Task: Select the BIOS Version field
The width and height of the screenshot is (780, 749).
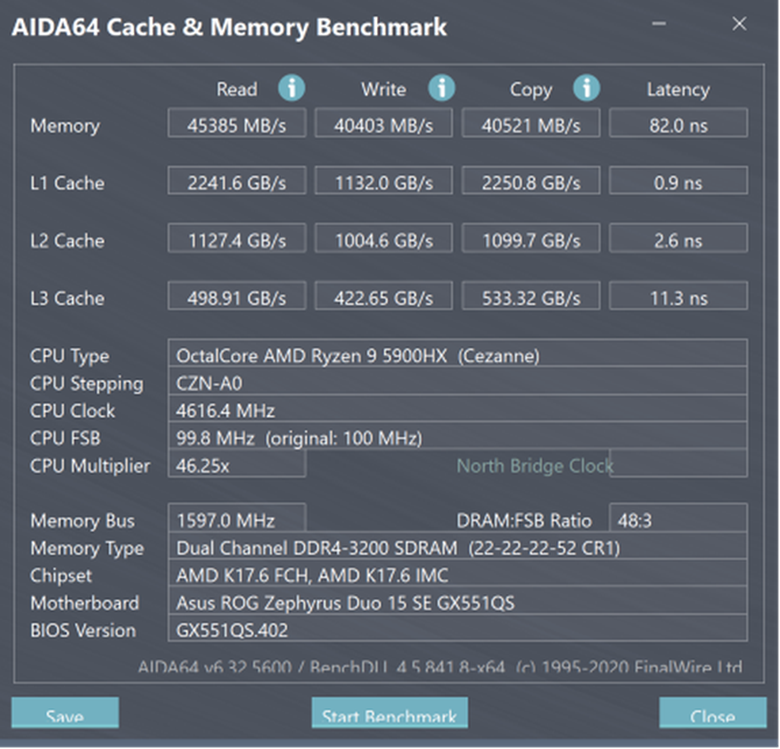Action: (456, 629)
